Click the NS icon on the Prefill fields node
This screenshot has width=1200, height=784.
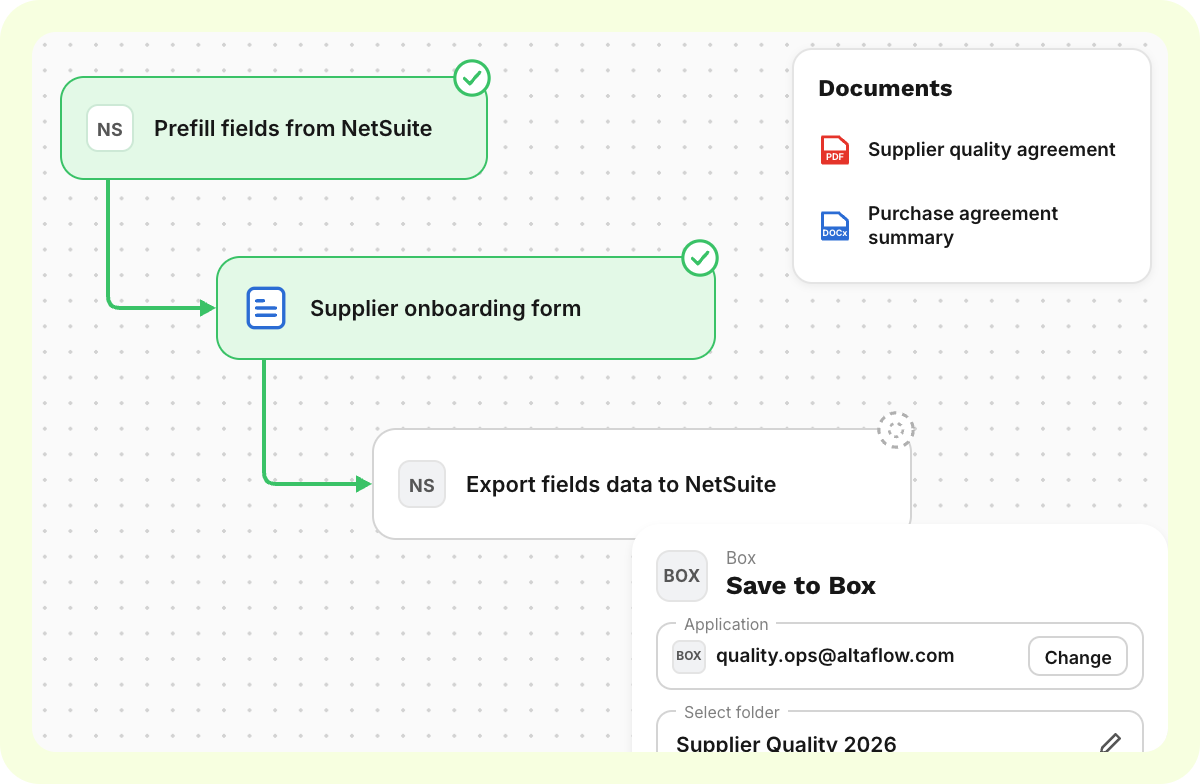[x=110, y=129]
